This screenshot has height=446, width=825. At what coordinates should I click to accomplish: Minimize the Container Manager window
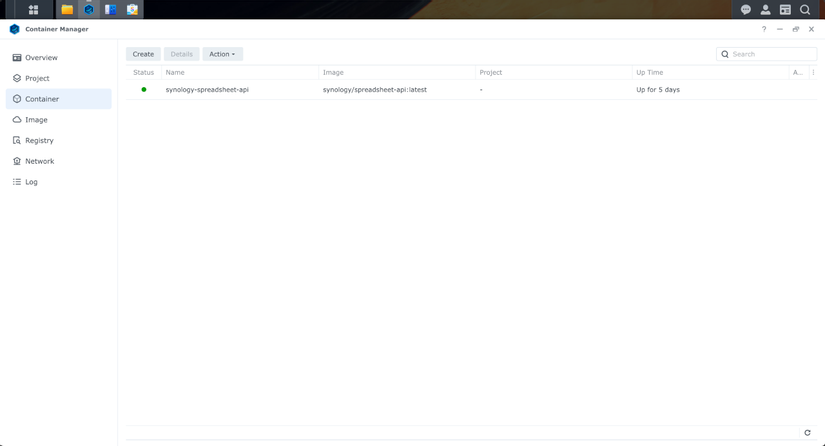click(780, 29)
